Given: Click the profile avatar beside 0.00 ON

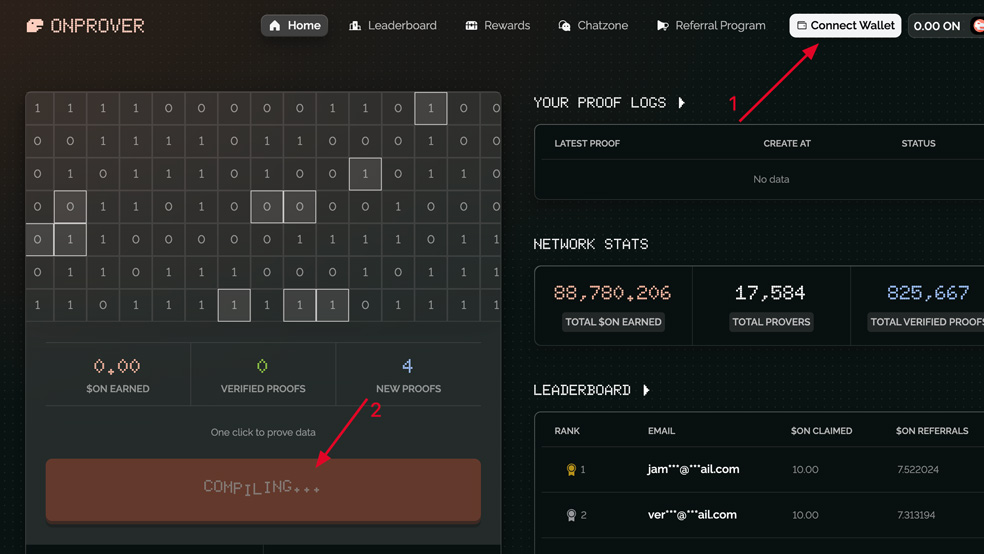Looking at the screenshot, I should [x=978, y=26].
